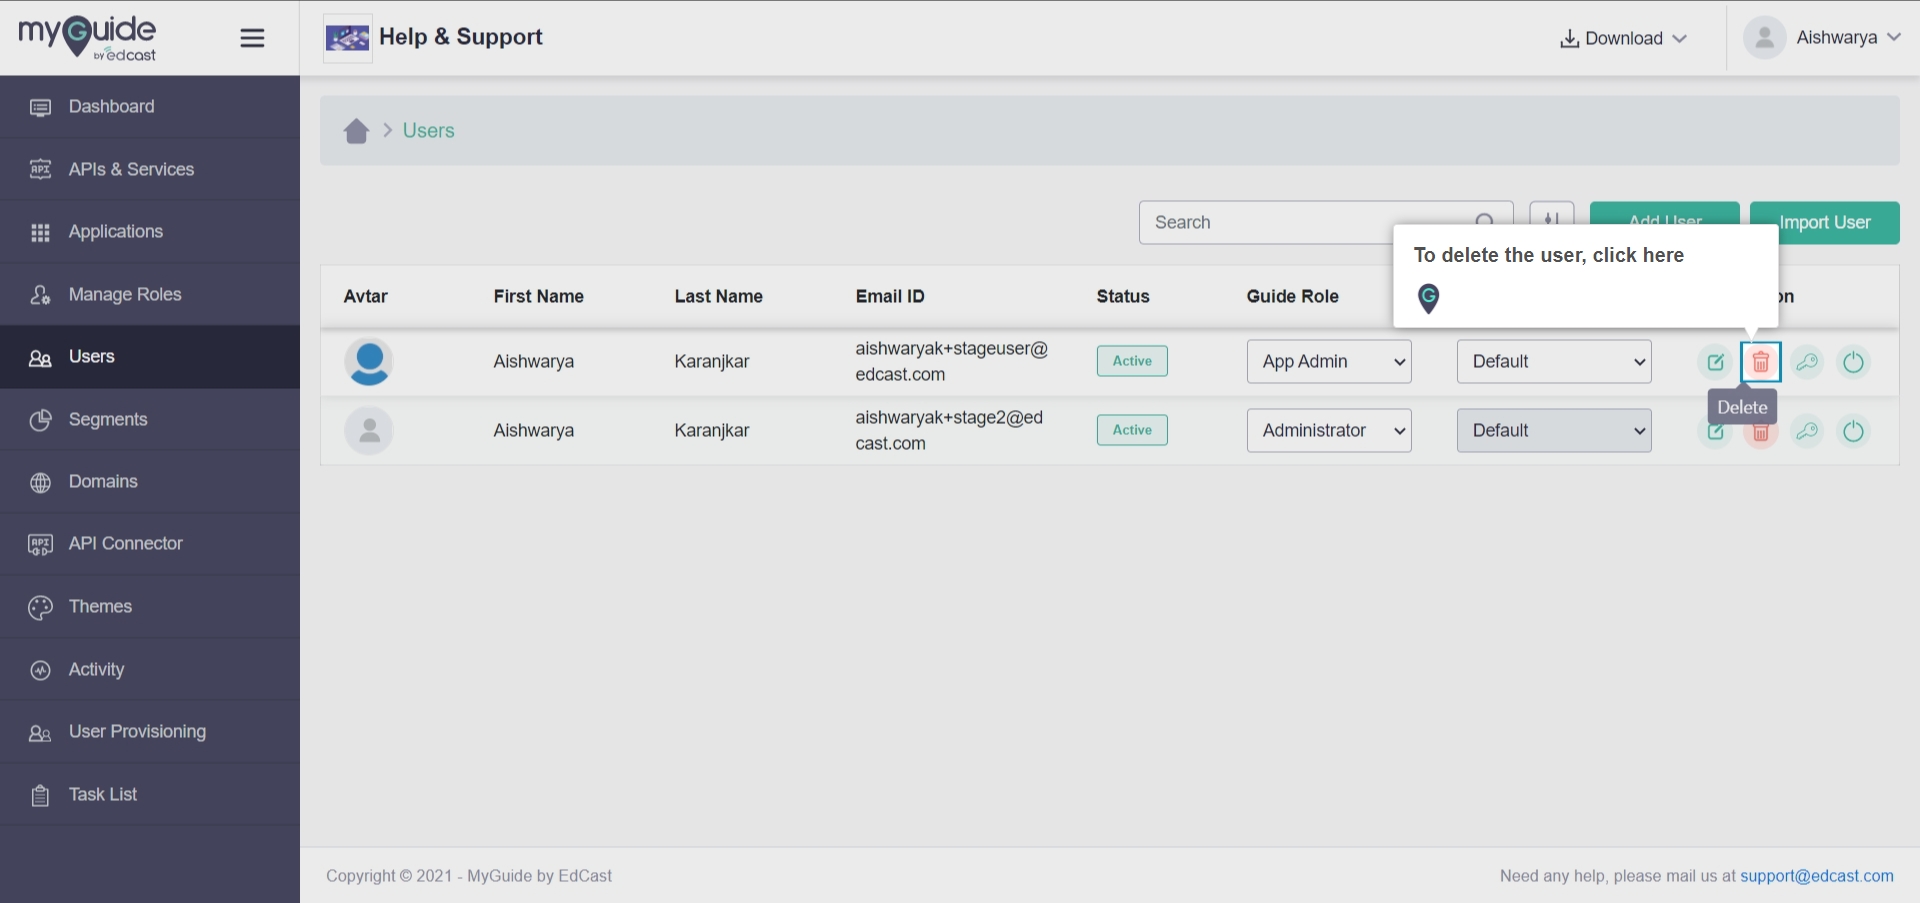Click key icon for stage2 row
This screenshot has width=1920, height=903.
pos(1807,431)
